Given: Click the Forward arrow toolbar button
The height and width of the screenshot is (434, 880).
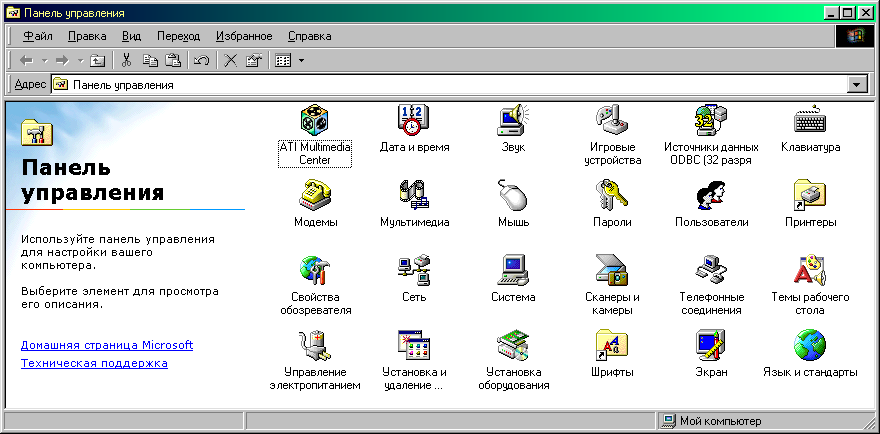Looking at the screenshot, I should (x=62, y=60).
